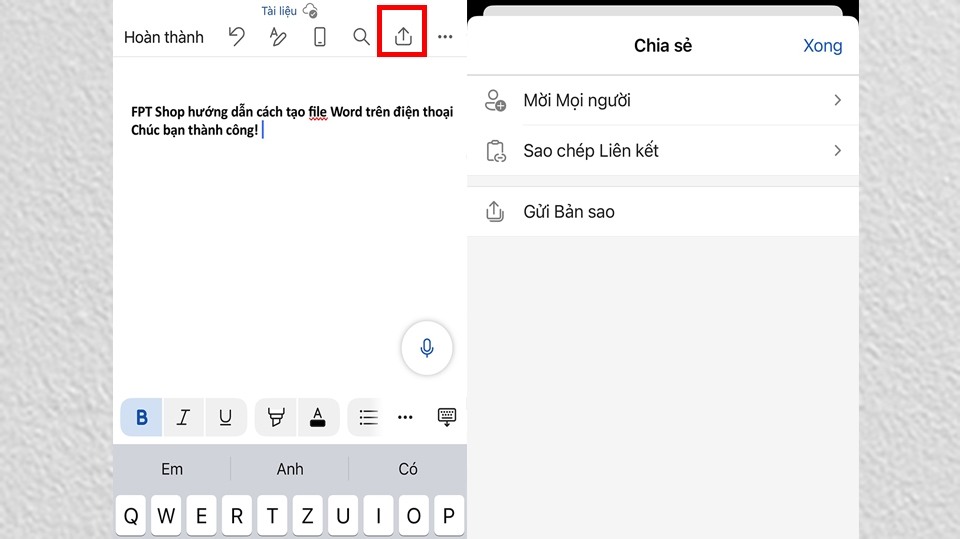
Task: Tap the U key
Action: 343,516
